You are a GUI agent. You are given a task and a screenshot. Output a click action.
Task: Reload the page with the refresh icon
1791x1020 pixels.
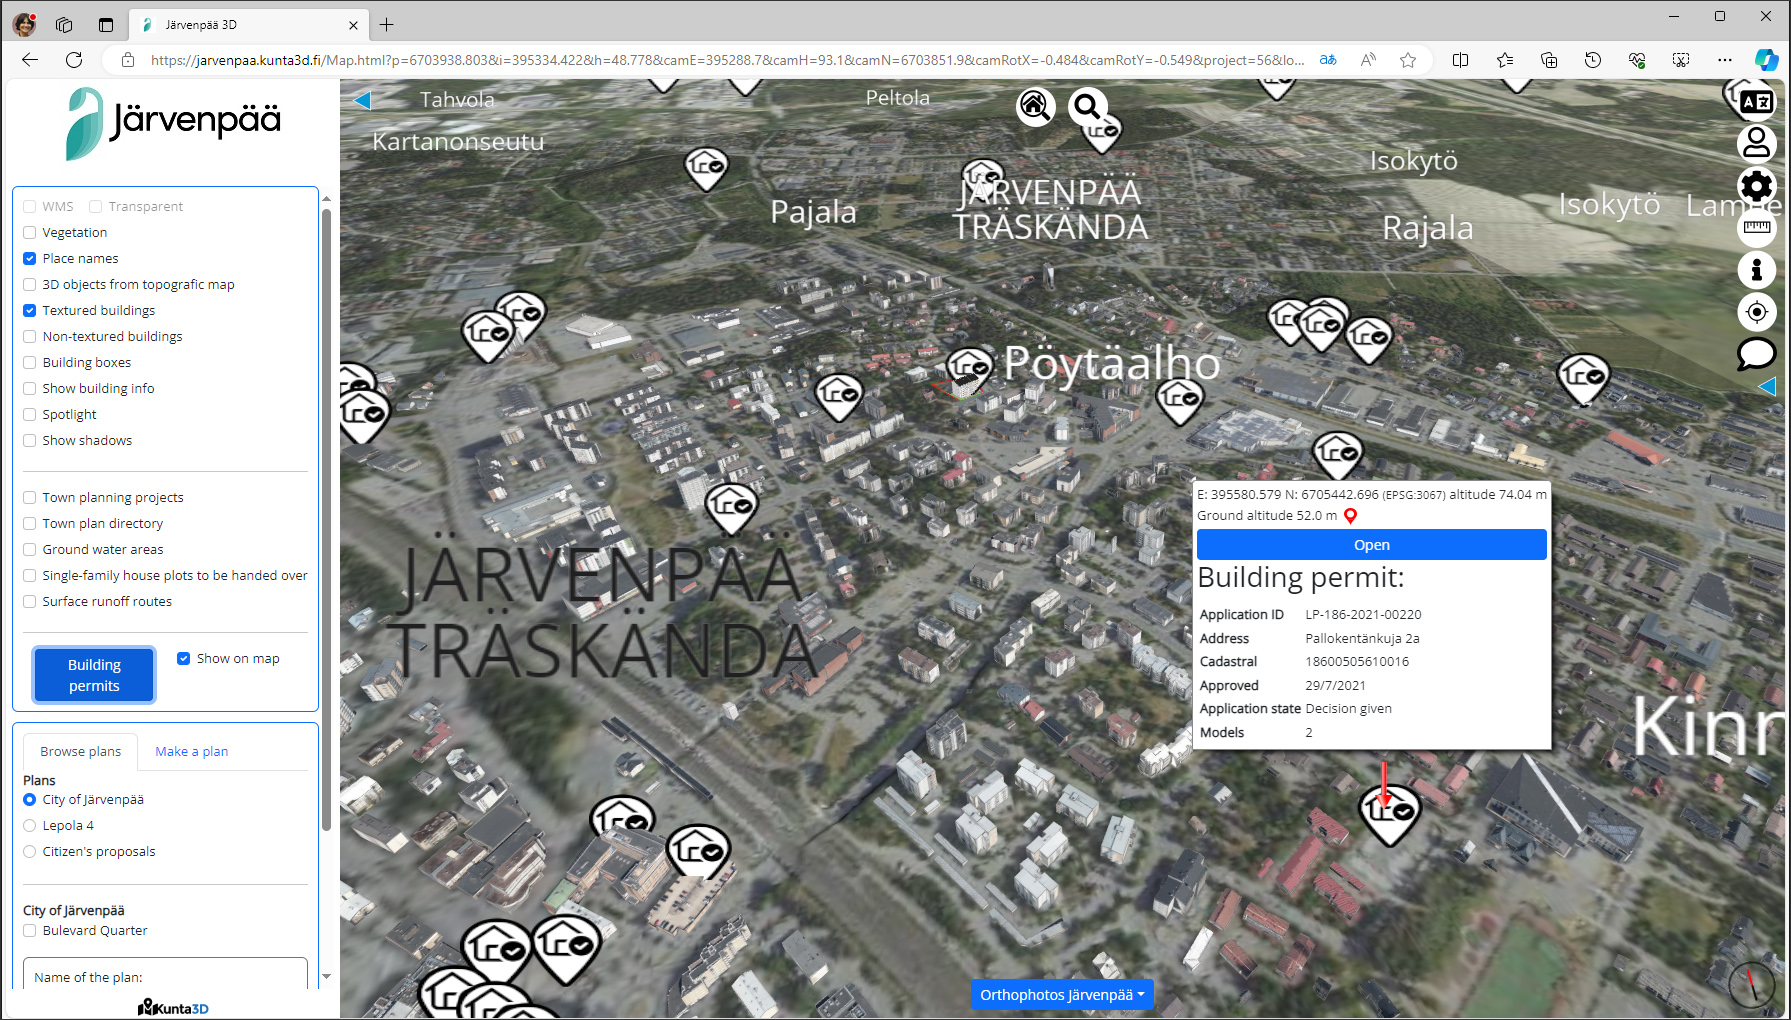pos(74,60)
